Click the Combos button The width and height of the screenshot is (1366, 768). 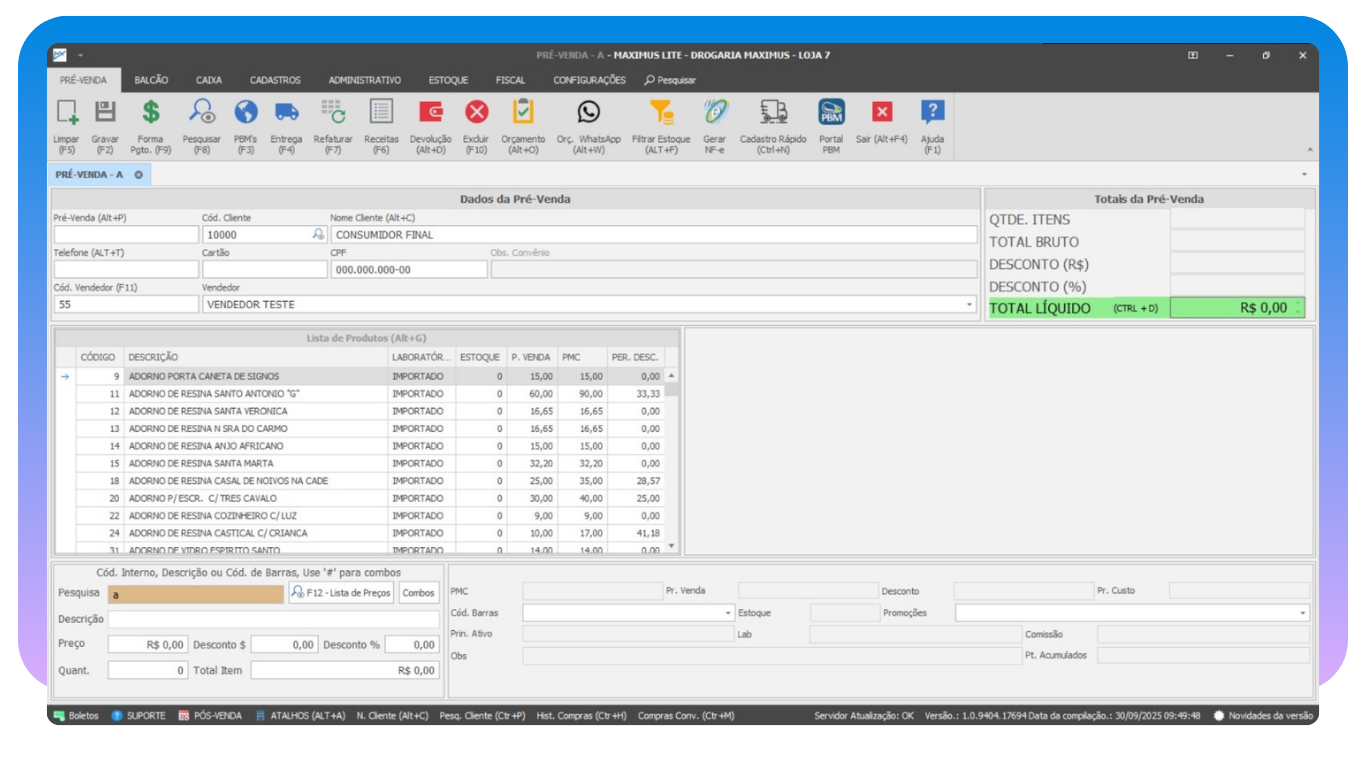point(418,593)
